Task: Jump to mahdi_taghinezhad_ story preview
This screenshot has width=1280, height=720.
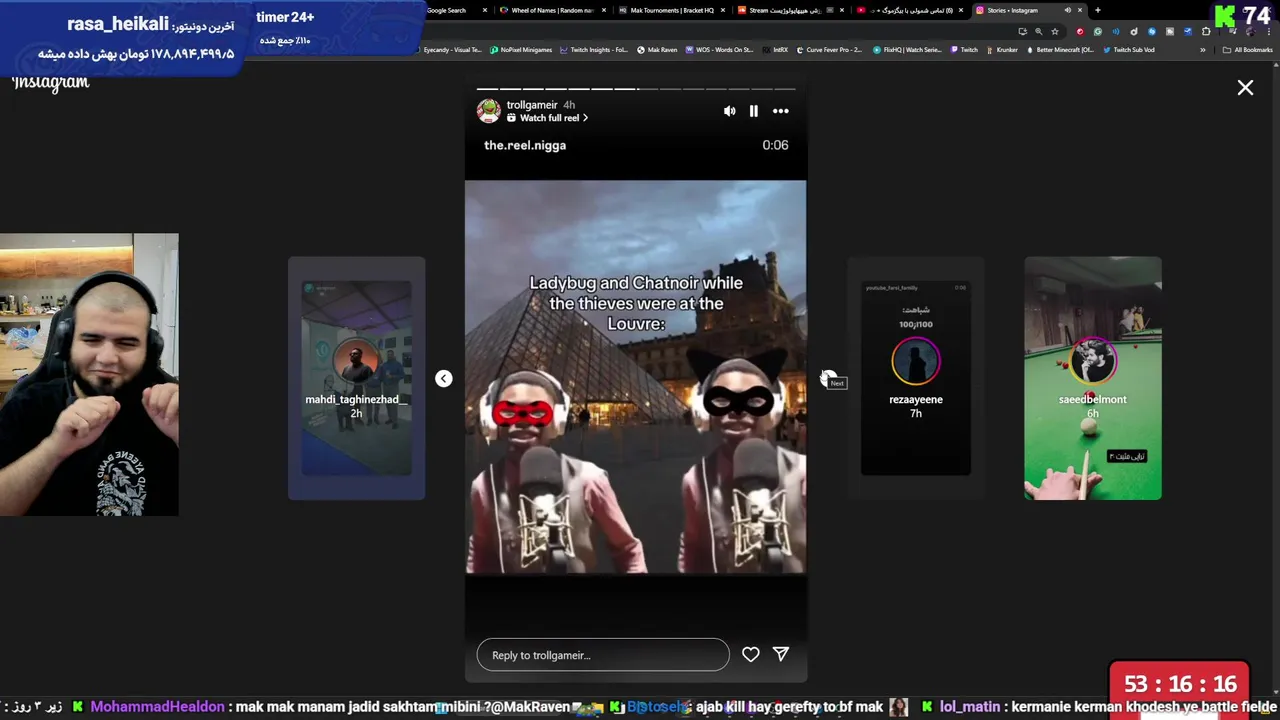Action: (357, 378)
